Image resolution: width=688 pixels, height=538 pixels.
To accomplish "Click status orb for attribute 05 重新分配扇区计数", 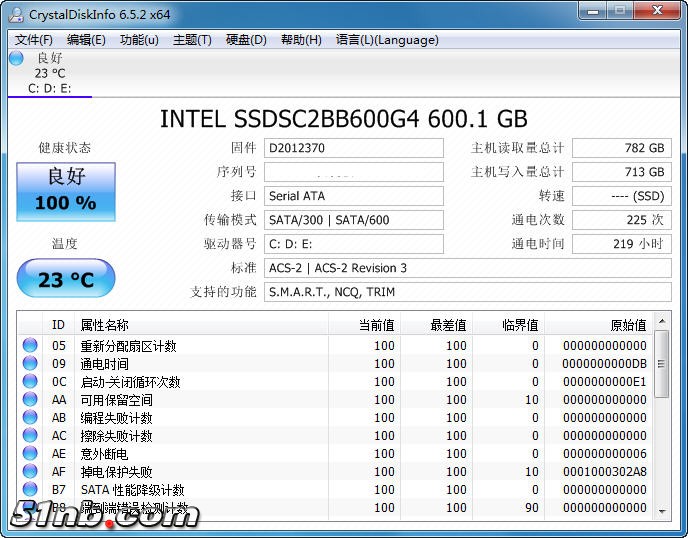I will [x=30, y=346].
